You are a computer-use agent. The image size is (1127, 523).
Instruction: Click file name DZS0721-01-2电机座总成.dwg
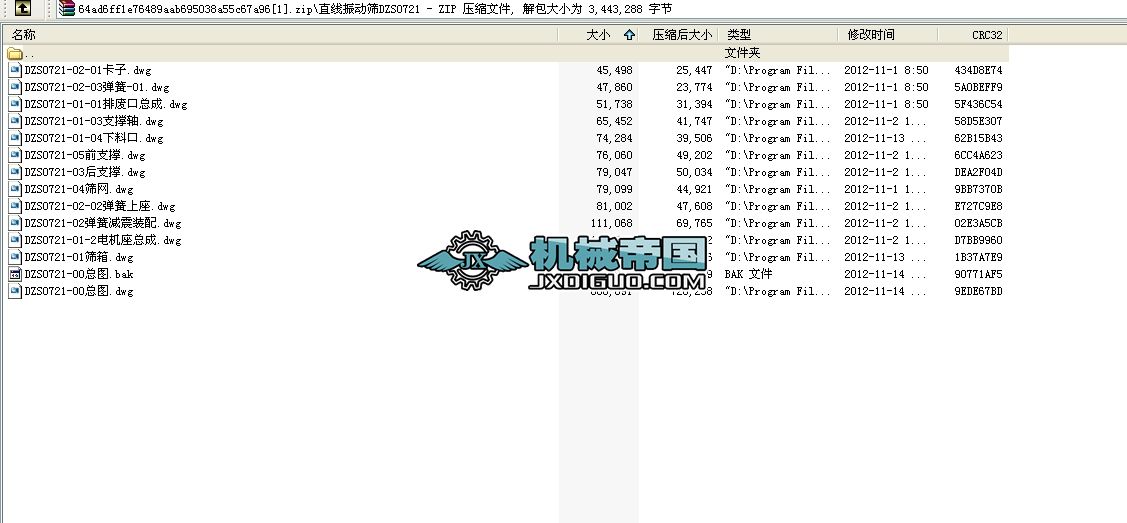pyautogui.click(x=103, y=241)
